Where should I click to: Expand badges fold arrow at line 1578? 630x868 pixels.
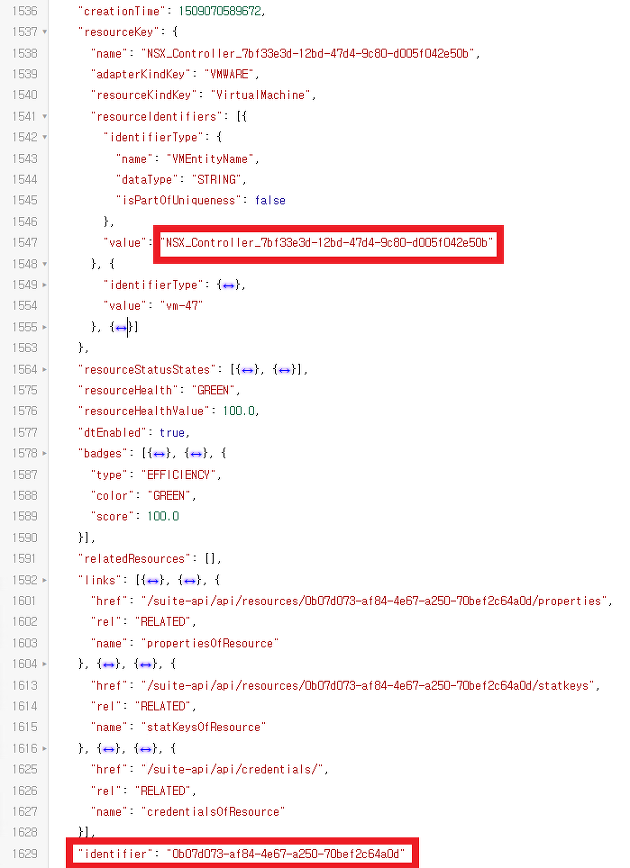coord(45,453)
